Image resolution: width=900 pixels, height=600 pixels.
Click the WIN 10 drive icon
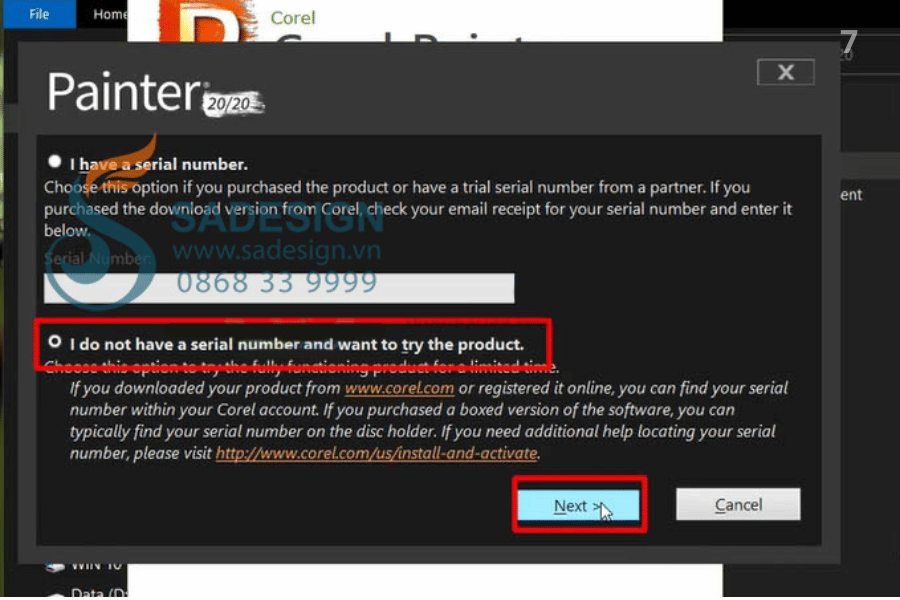coord(56,567)
